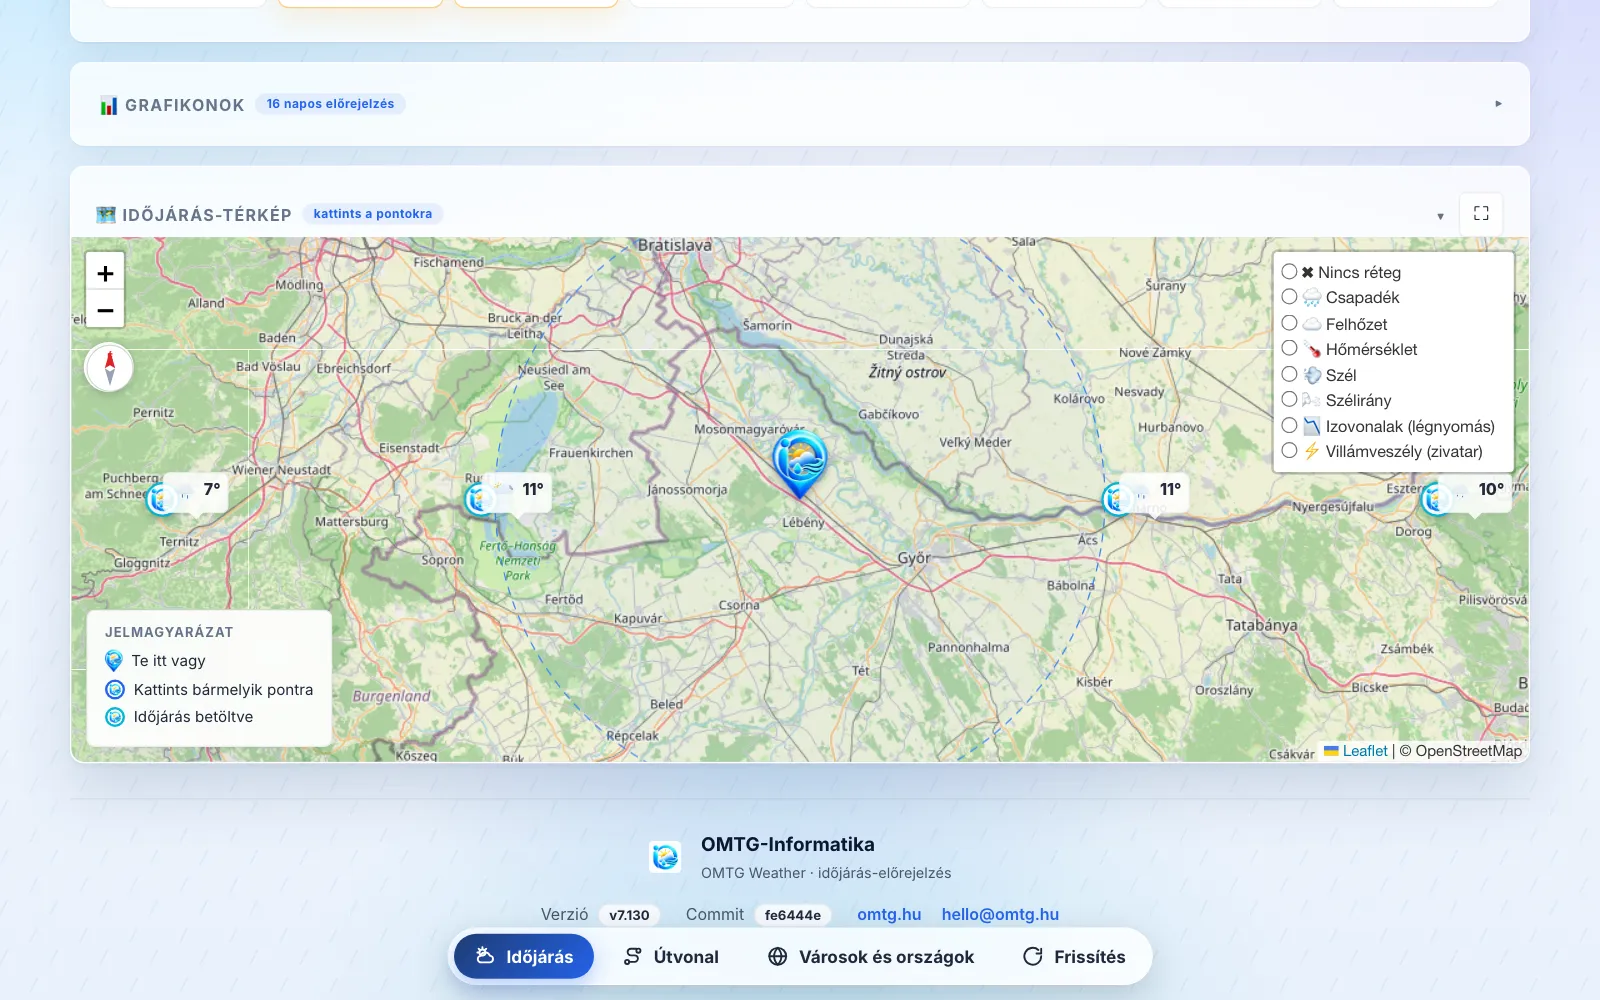Collapse the Időjárás-térkép section arrow
1600x1000 pixels.
coord(1440,216)
